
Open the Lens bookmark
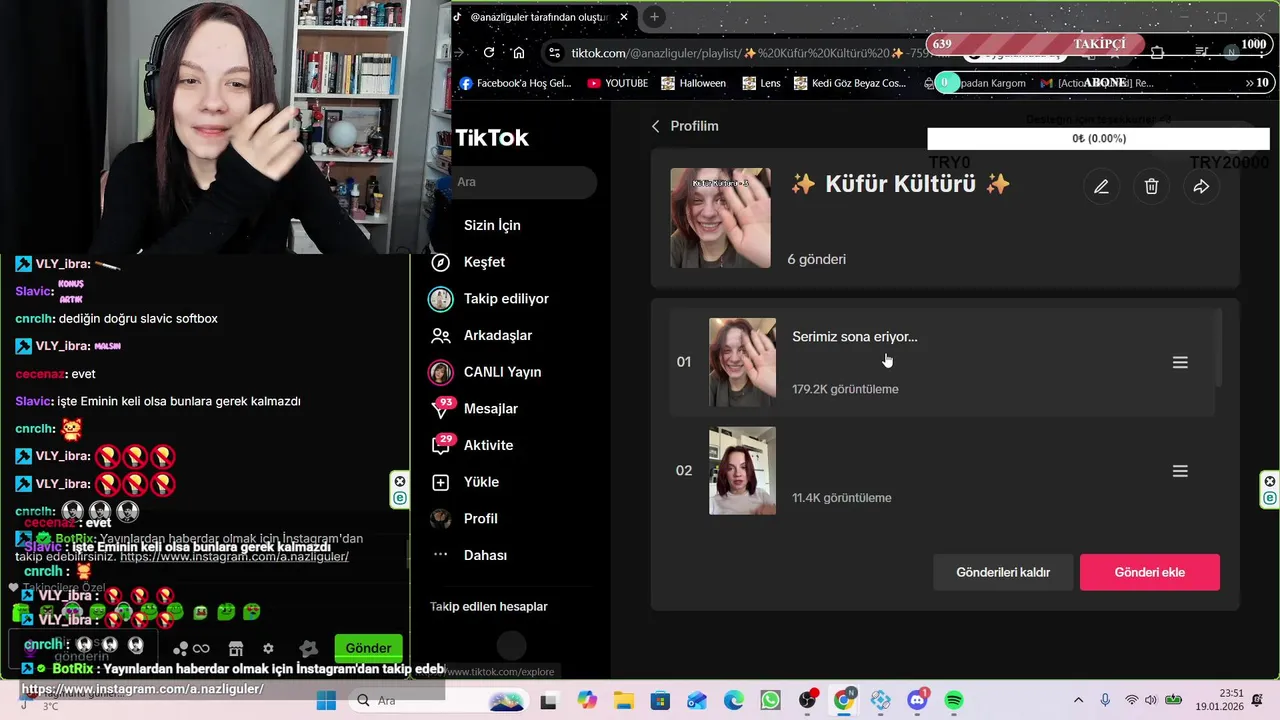point(761,83)
